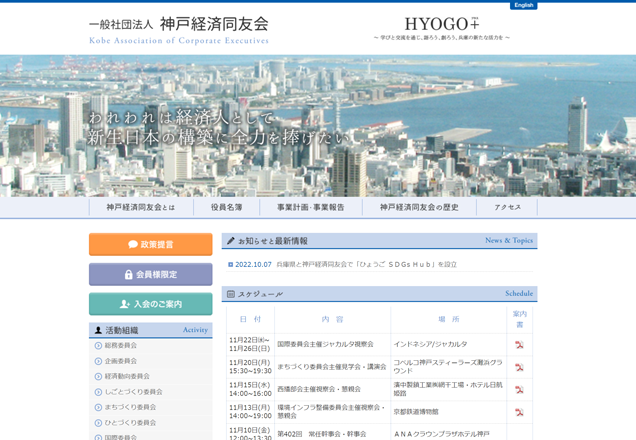Click the calendar icon beside スケジュール

coord(230,294)
